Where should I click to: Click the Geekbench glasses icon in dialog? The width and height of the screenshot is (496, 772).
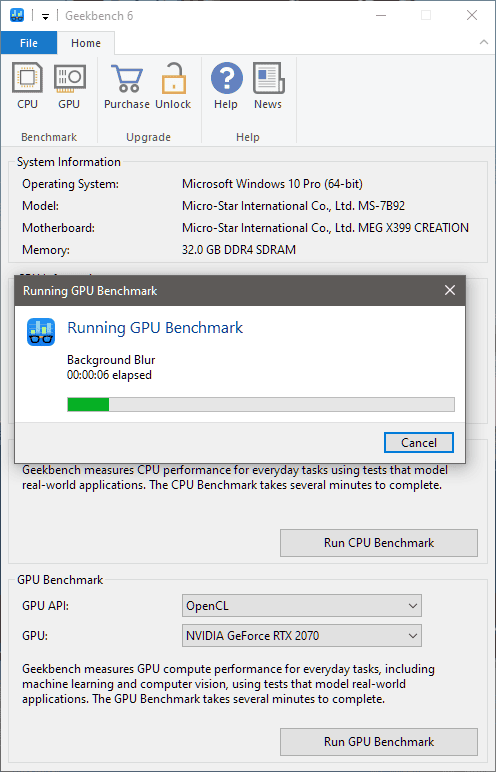[41, 331]
